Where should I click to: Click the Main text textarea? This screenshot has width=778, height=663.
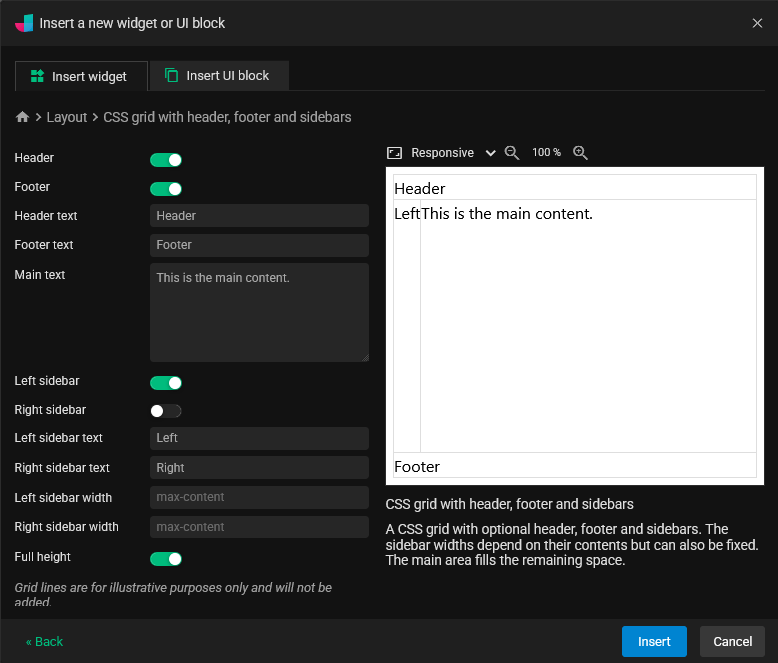coord(259,313)
